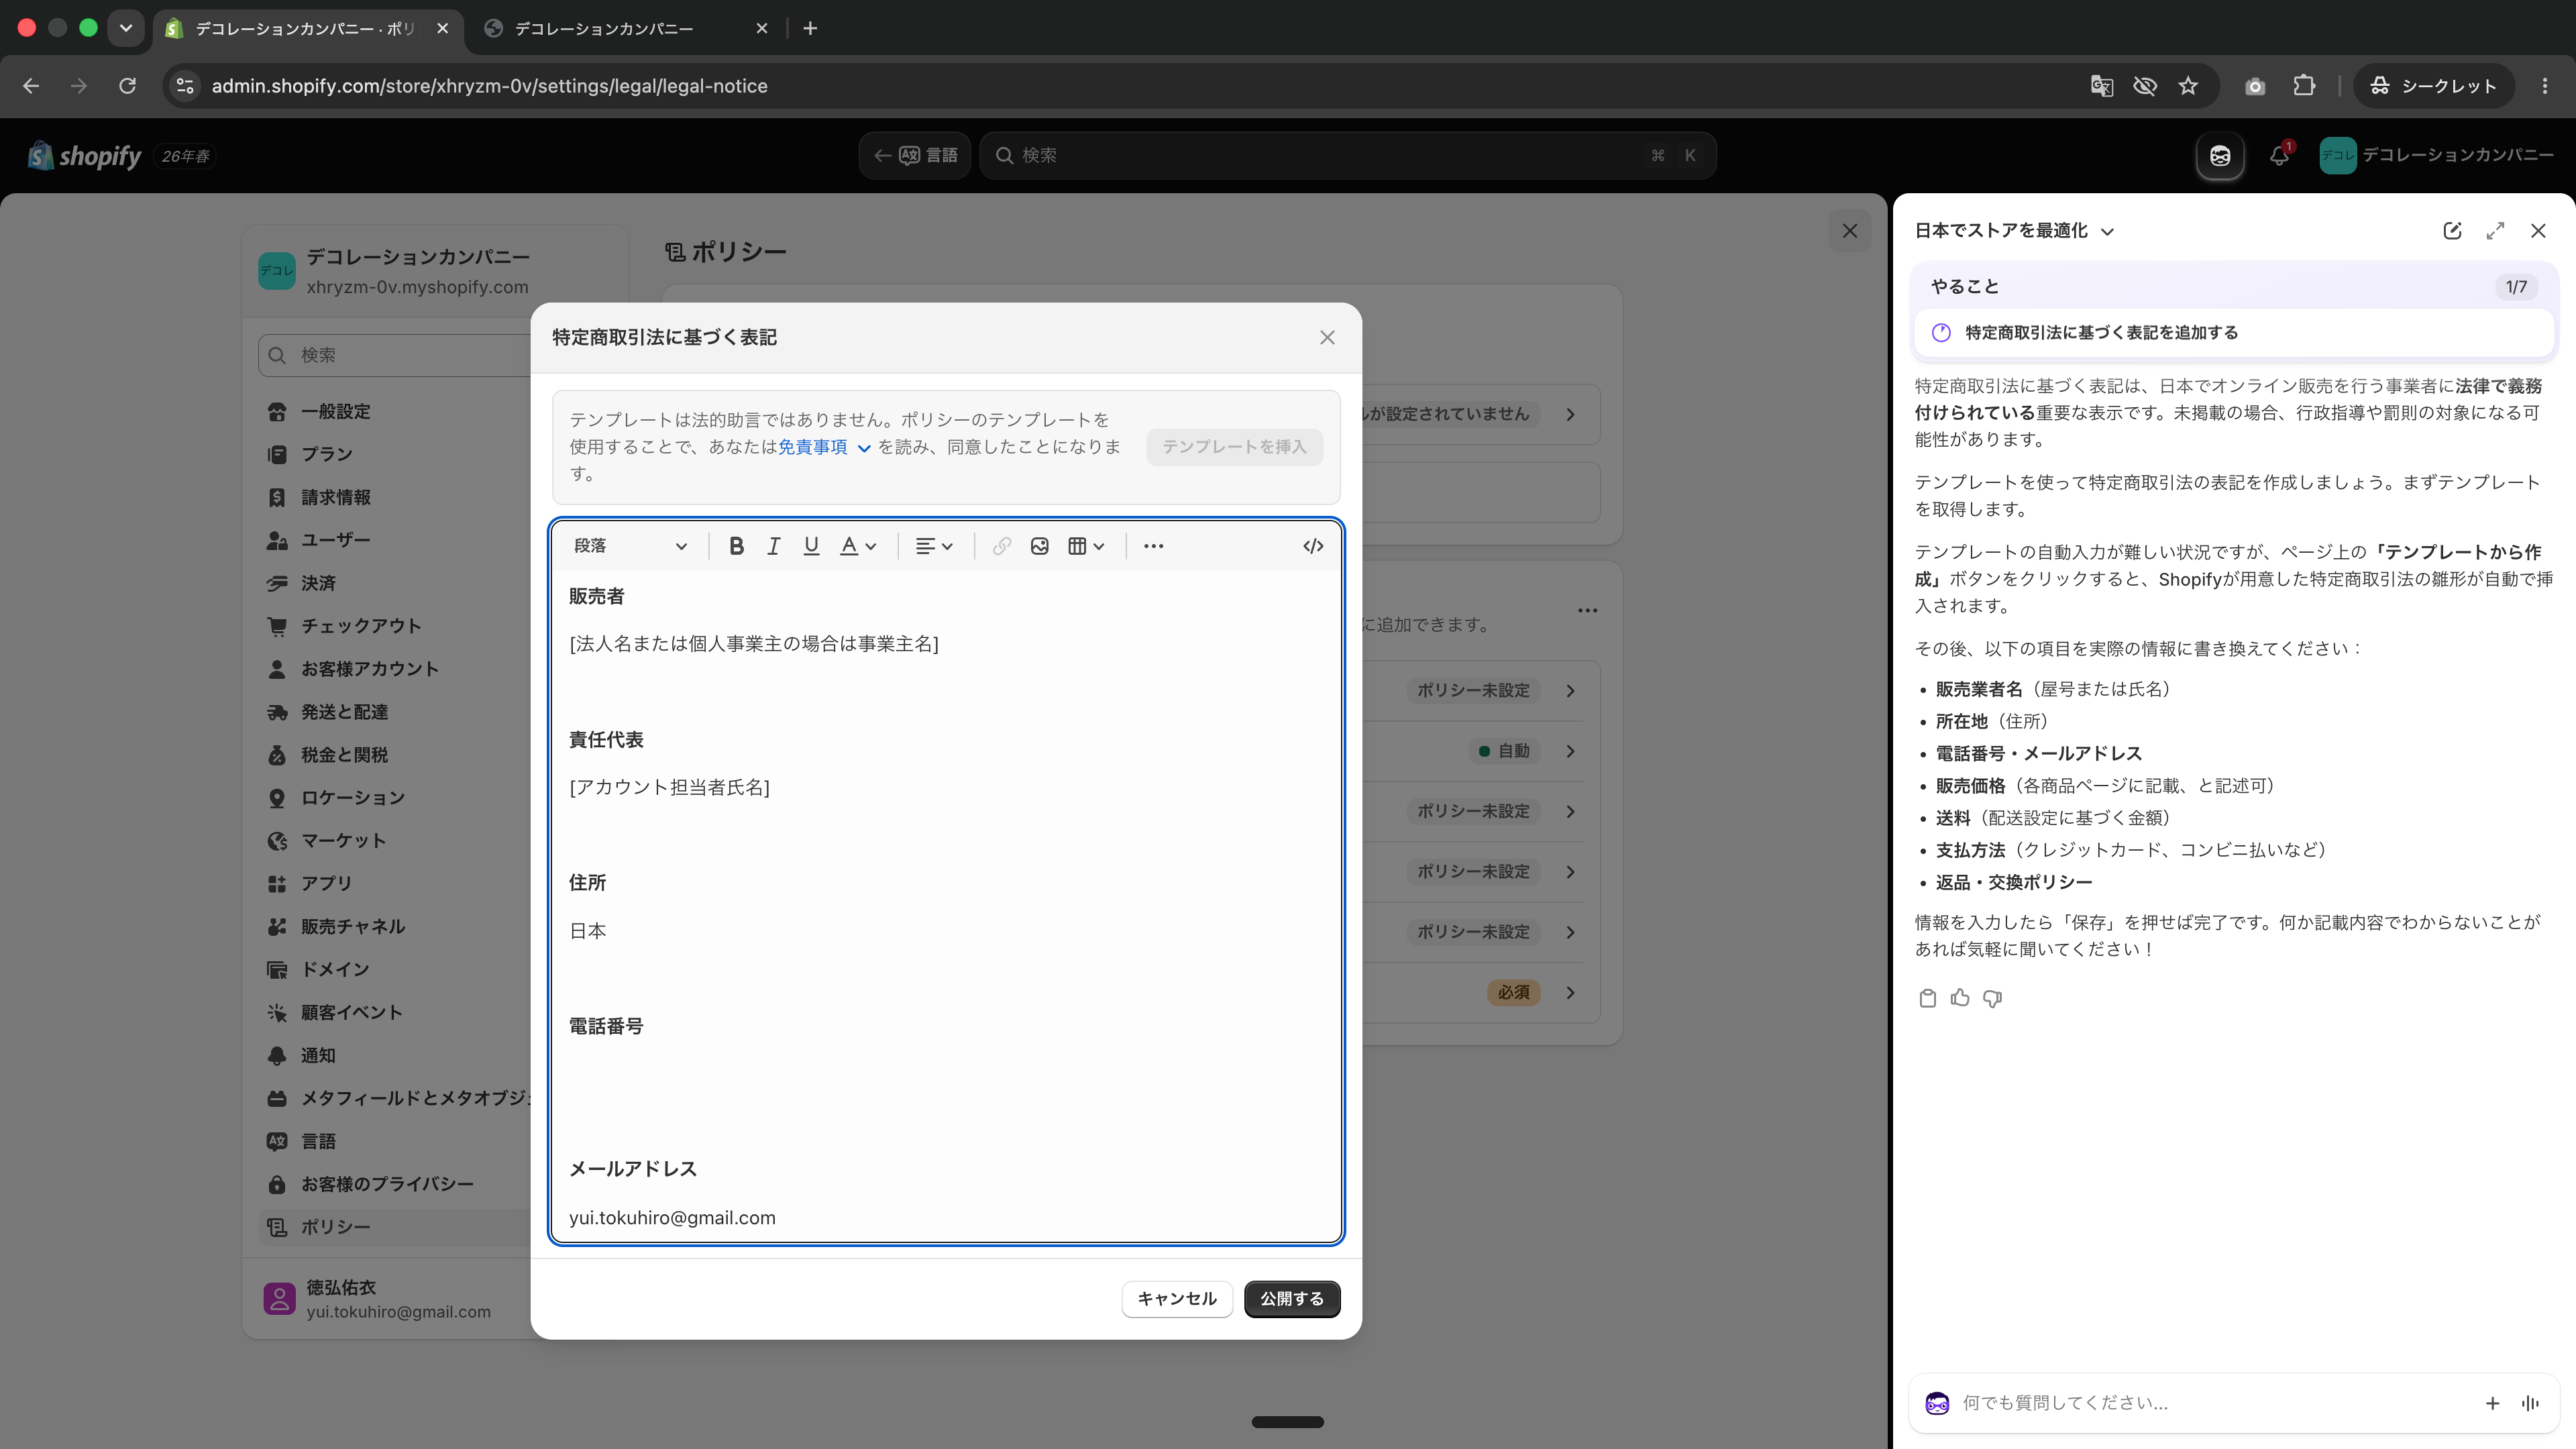2576x1449 pixels.
Task: Click inside the editor on the yui.tokuhiro@gmail.com line
Action: coord(672,1217)
